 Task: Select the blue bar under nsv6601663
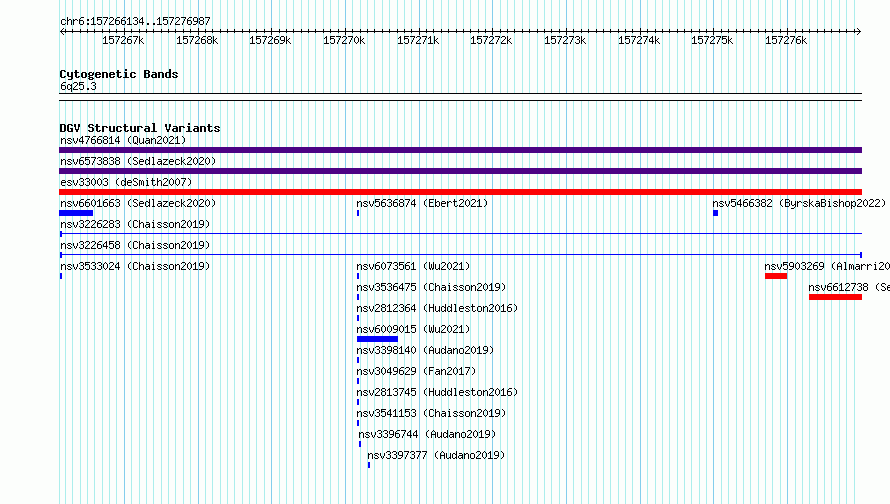(x=76, y=213)
